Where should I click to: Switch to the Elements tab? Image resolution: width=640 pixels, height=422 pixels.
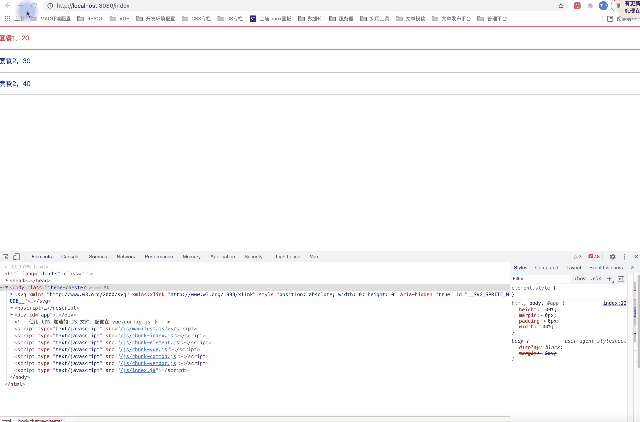click(42, 257)
